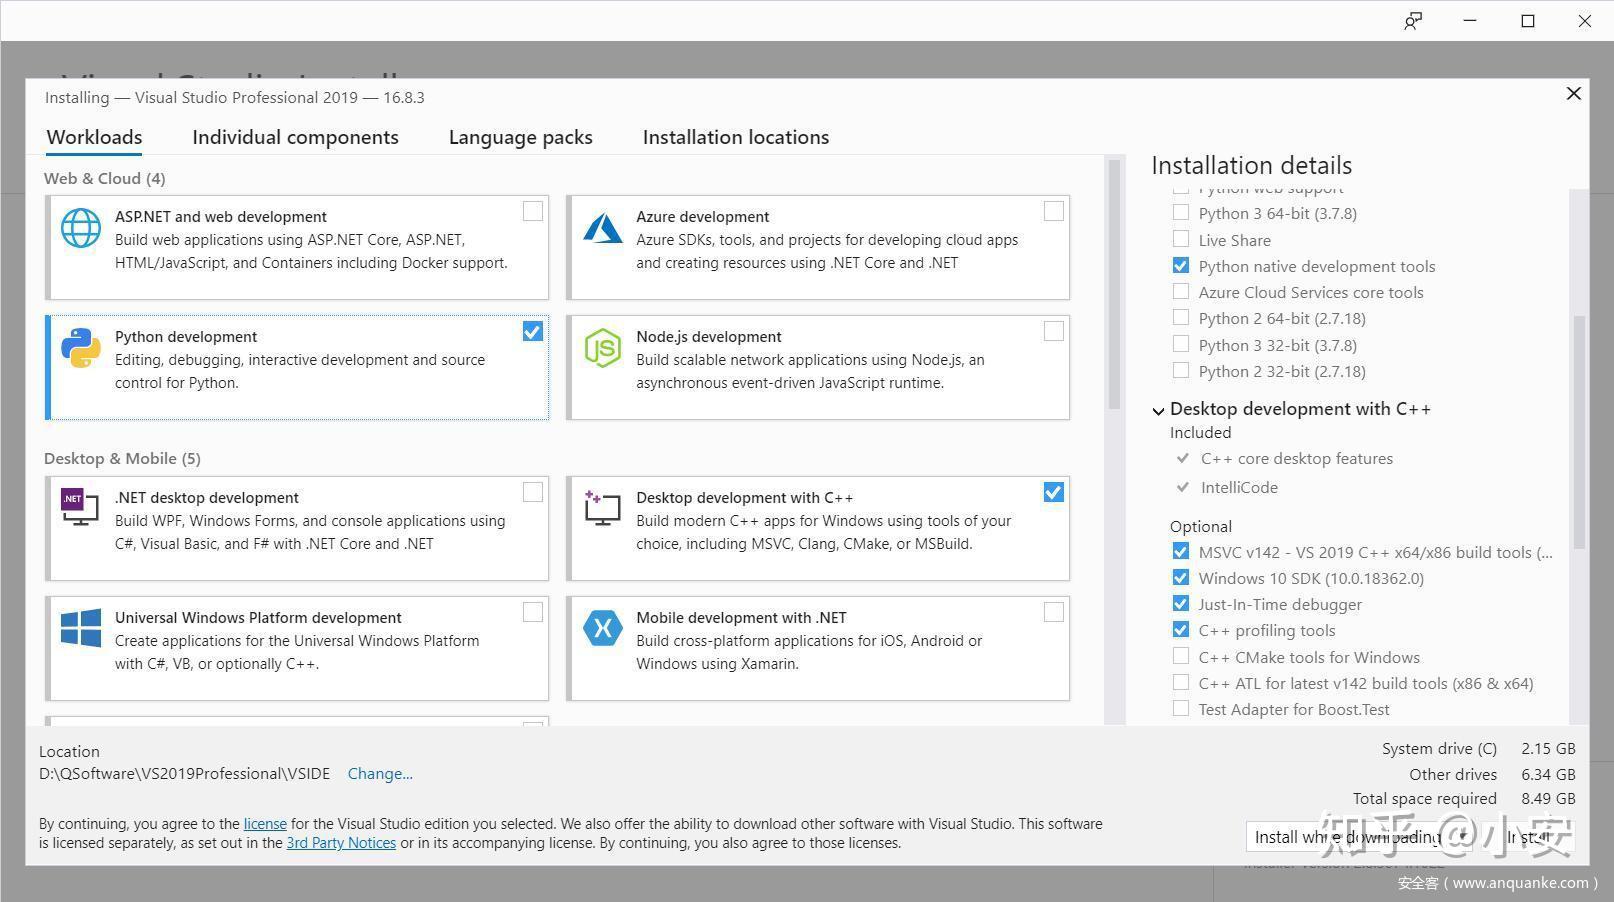This screenshot has width=1614, height=902.
Task: Click the Mobile development with .NET title
Action: (741, 618)
